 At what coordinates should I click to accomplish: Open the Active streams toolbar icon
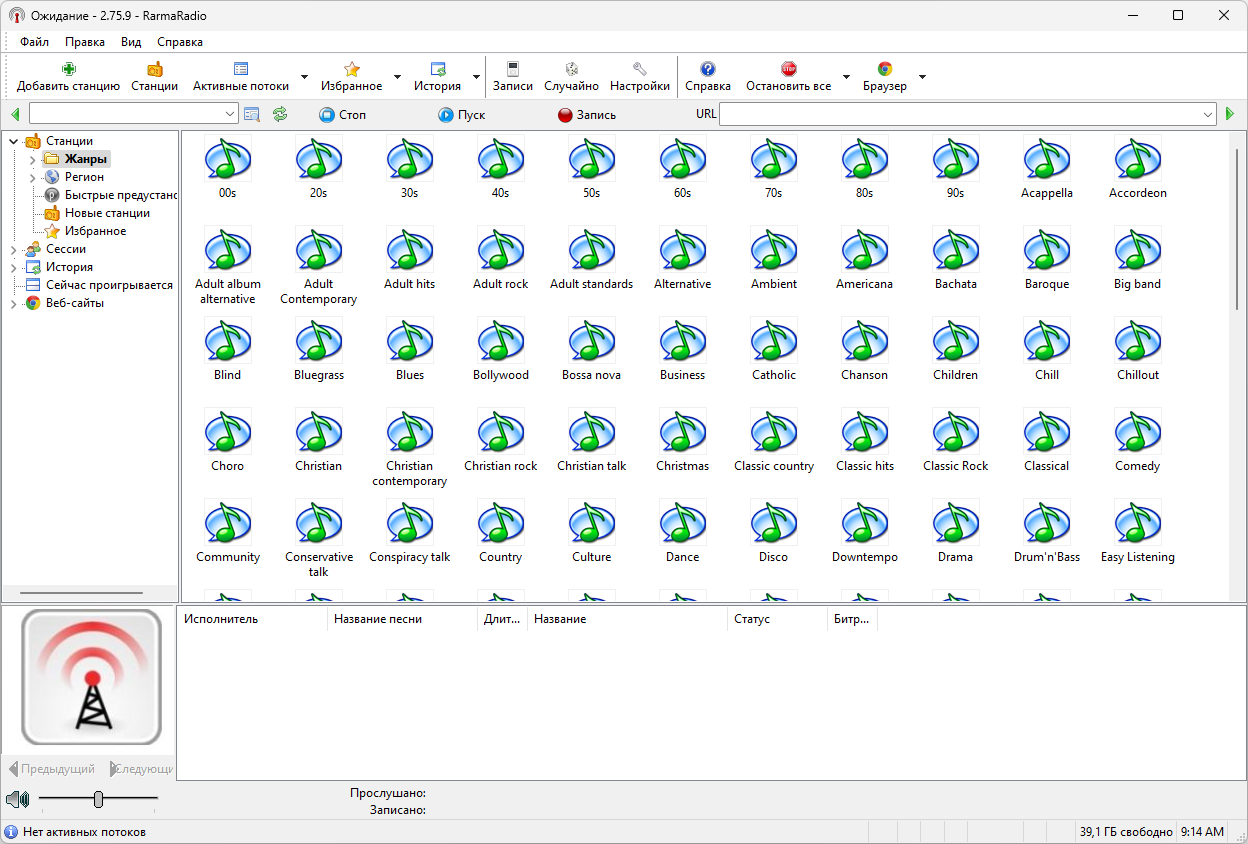coord(241,69)
